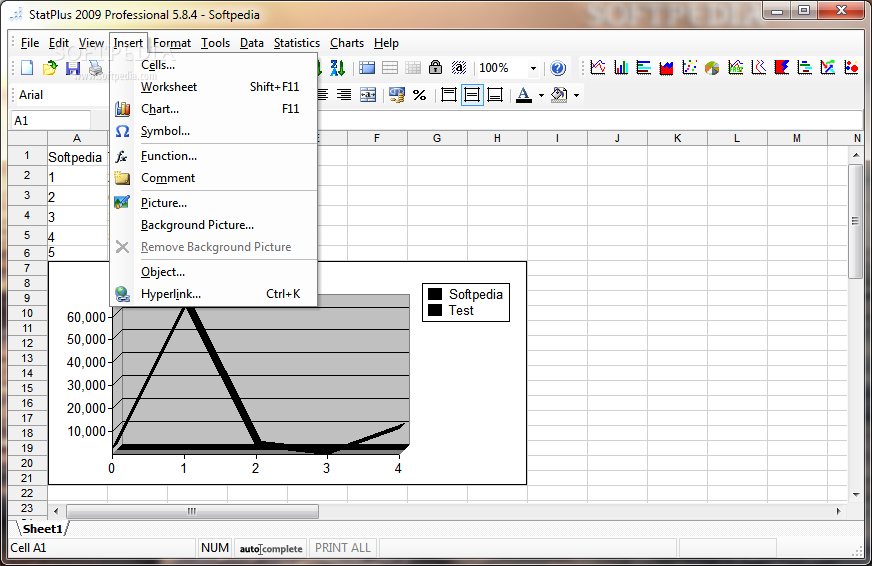Click the scroll right arrow of horizontal scrollbar
This screenshot has height=566, width=872.
click(x=838, y=511)
